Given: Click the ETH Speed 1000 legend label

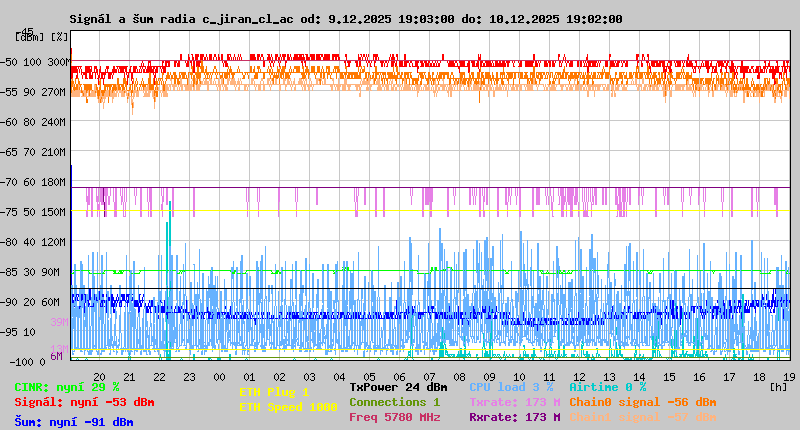Looking at the screenshot, I should click(288, 407).
